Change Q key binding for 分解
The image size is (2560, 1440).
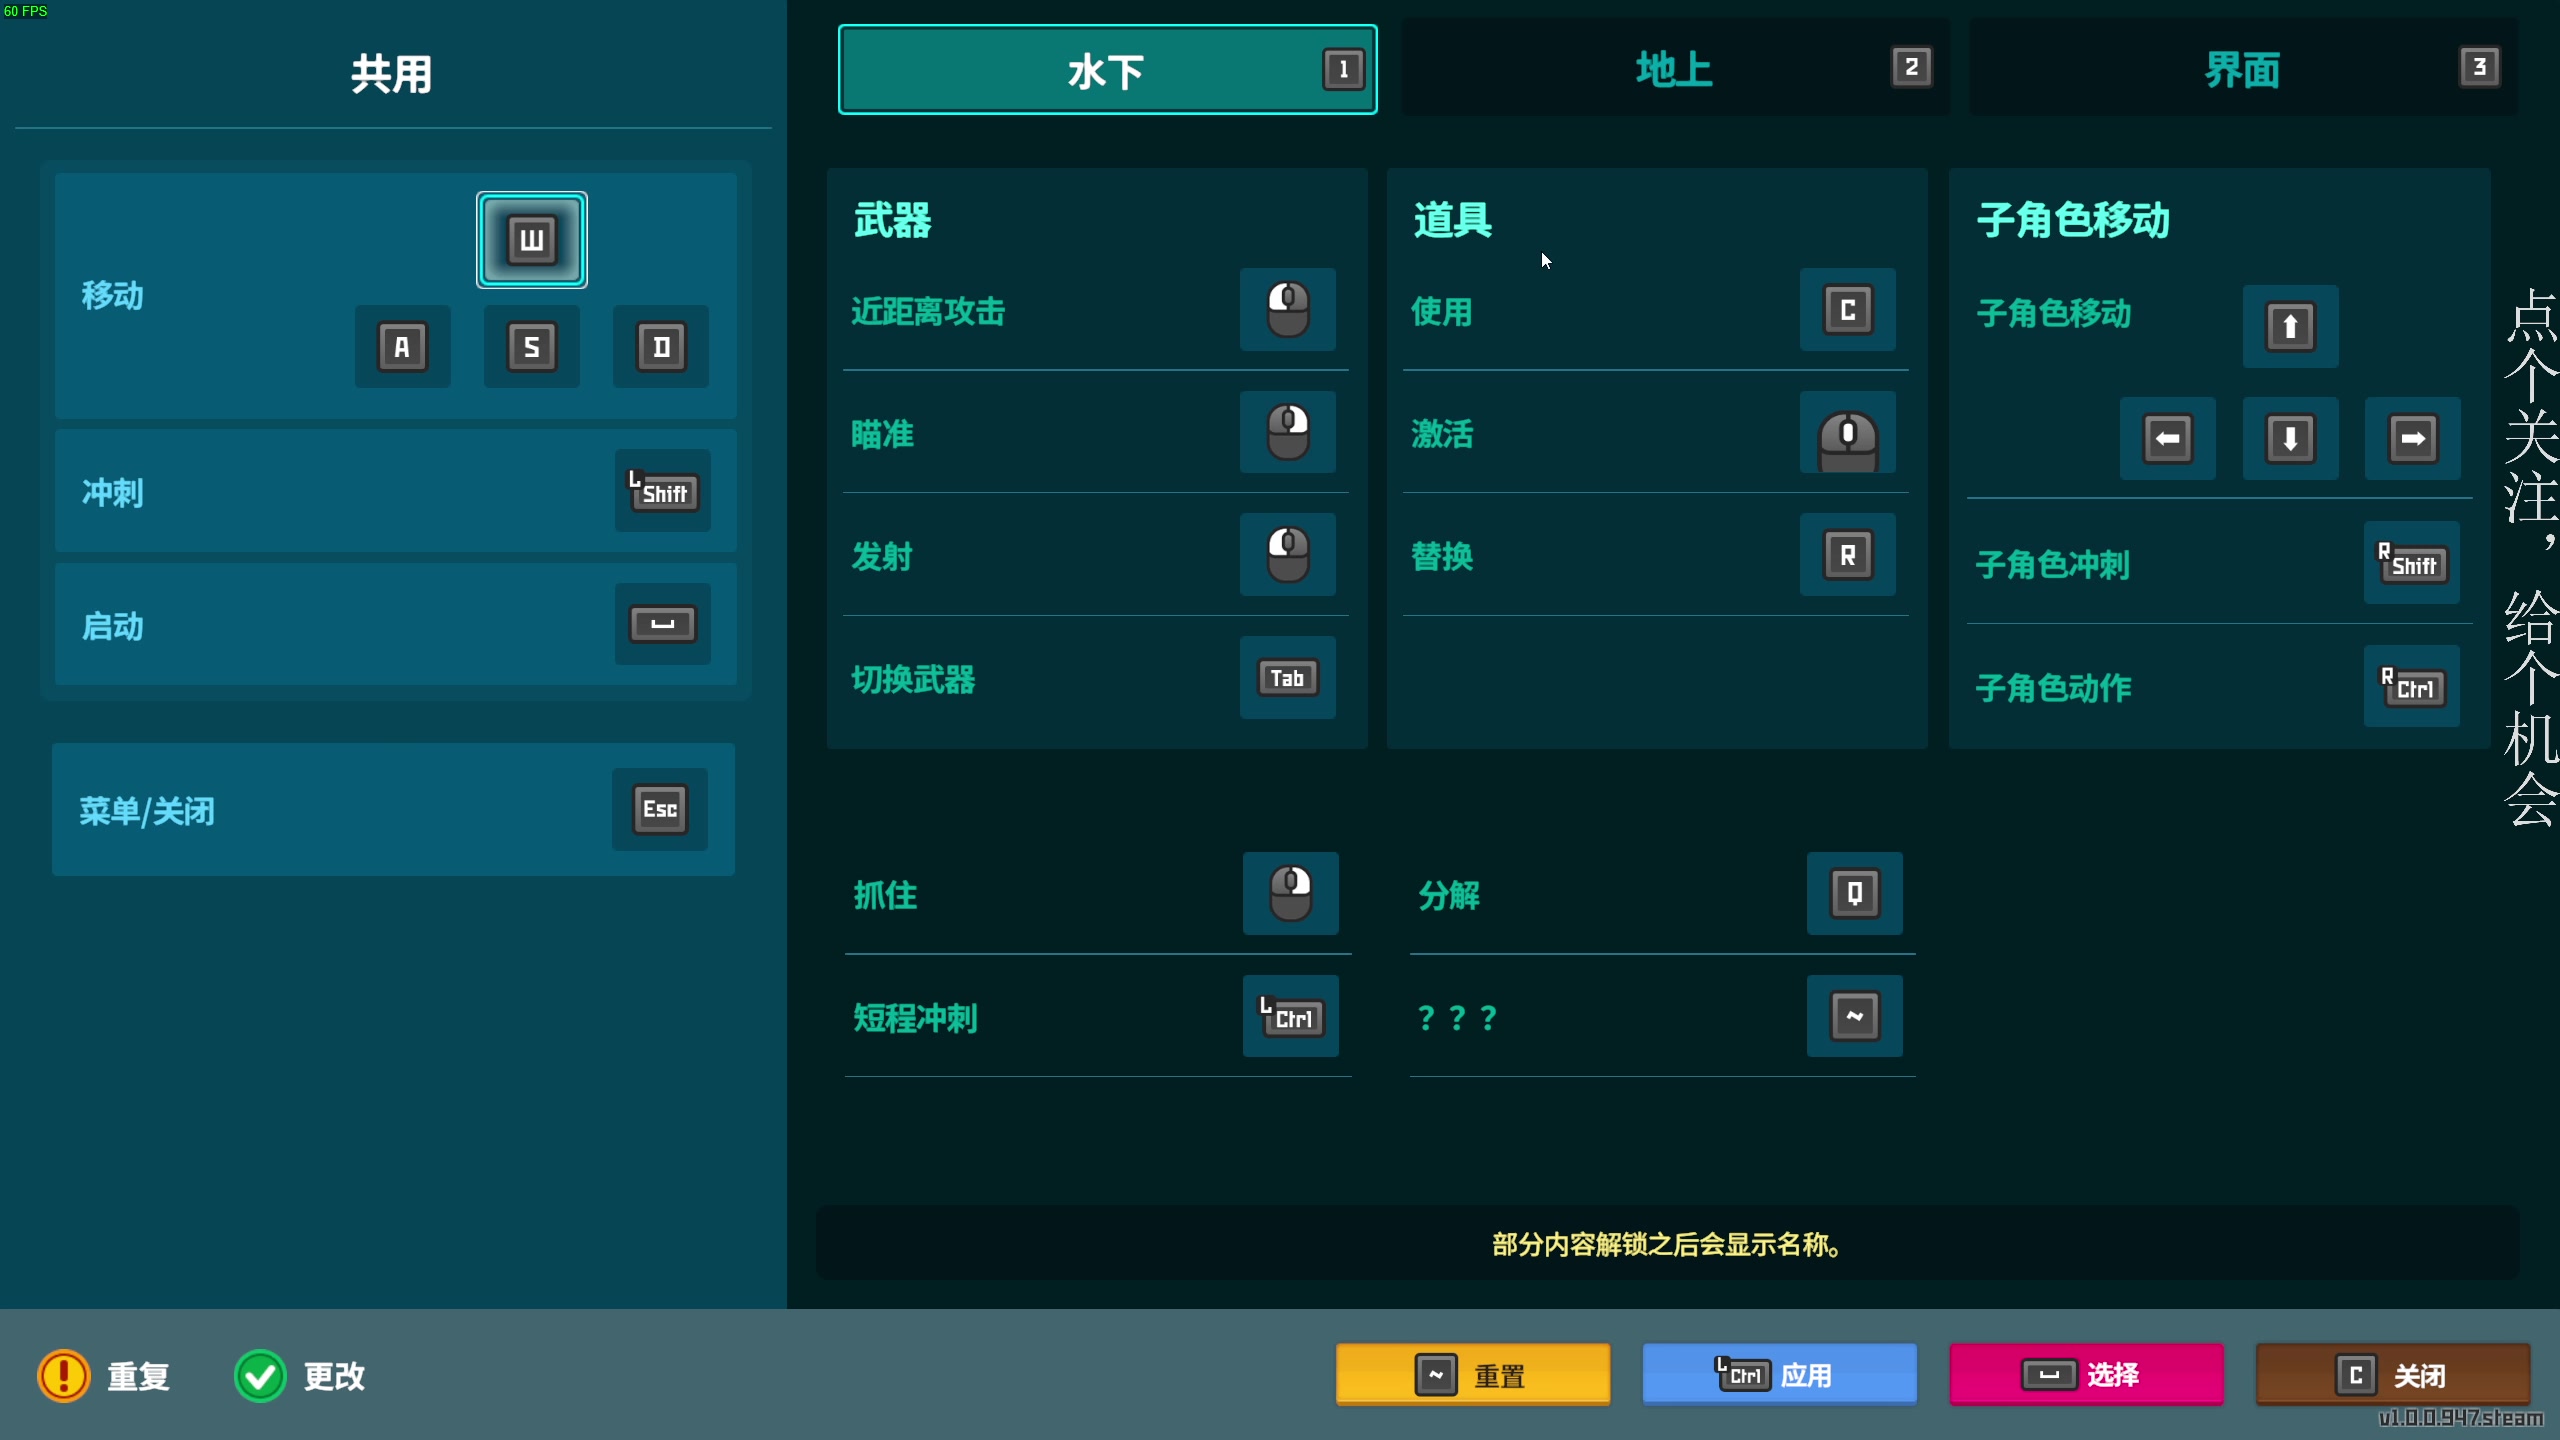click(x=1855, y=894)
